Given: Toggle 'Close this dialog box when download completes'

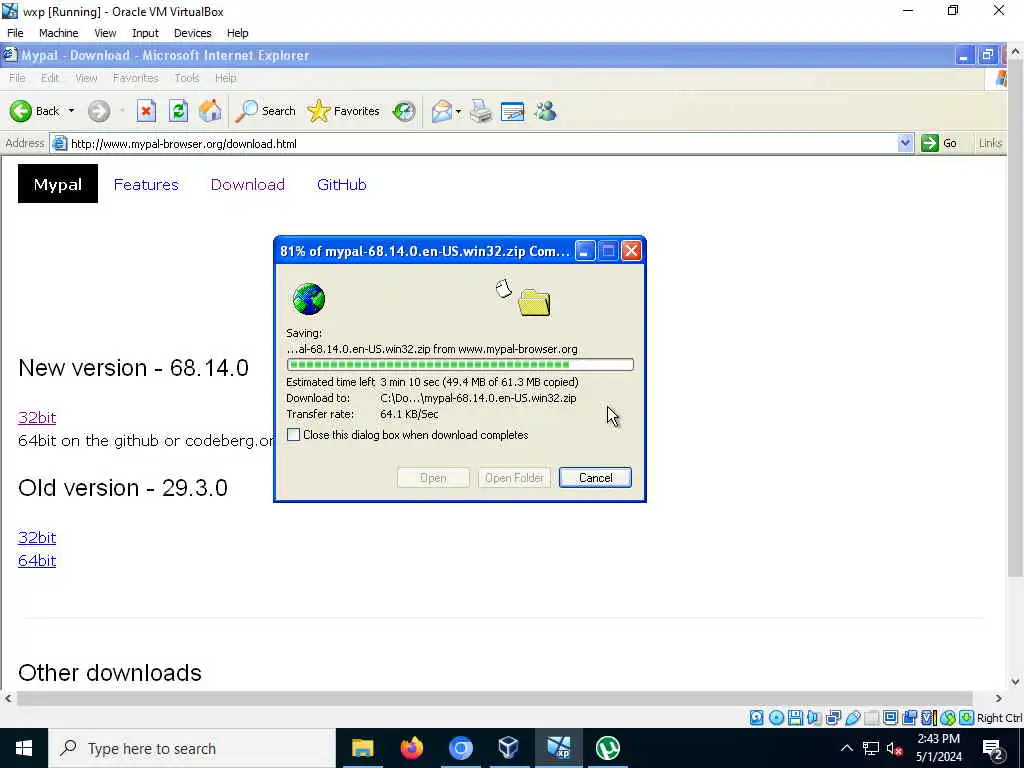Looking at the screenshot, I should [294, 435].
